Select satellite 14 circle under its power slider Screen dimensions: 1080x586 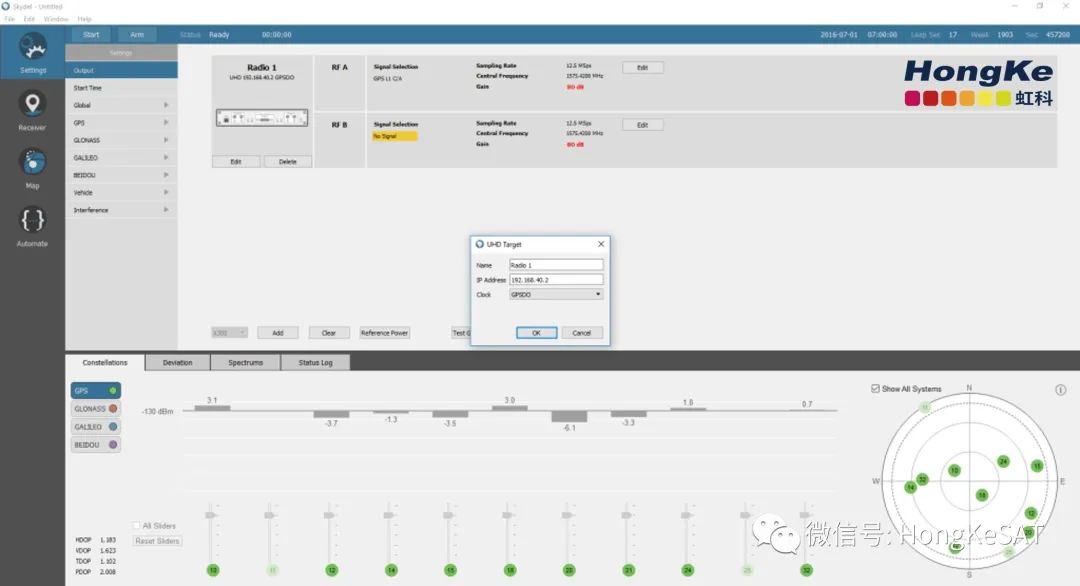click(391, 570)
